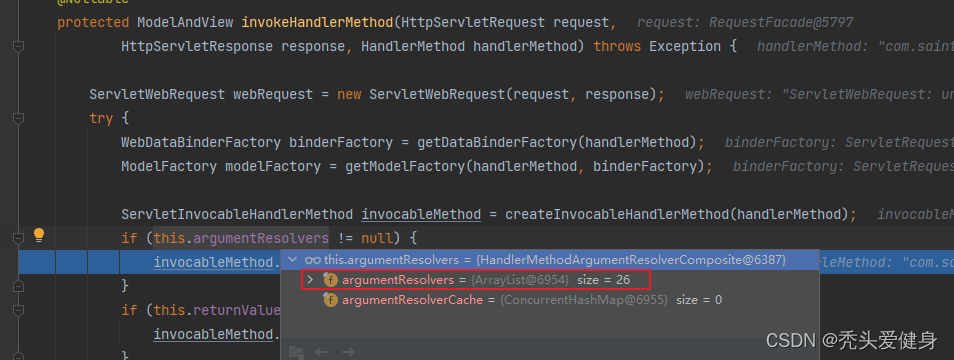Image resolution: width=954 pixels, height=360 pixels.
Task: Click invocableMethod on the highlighted execution line
Action: [213, 262]
